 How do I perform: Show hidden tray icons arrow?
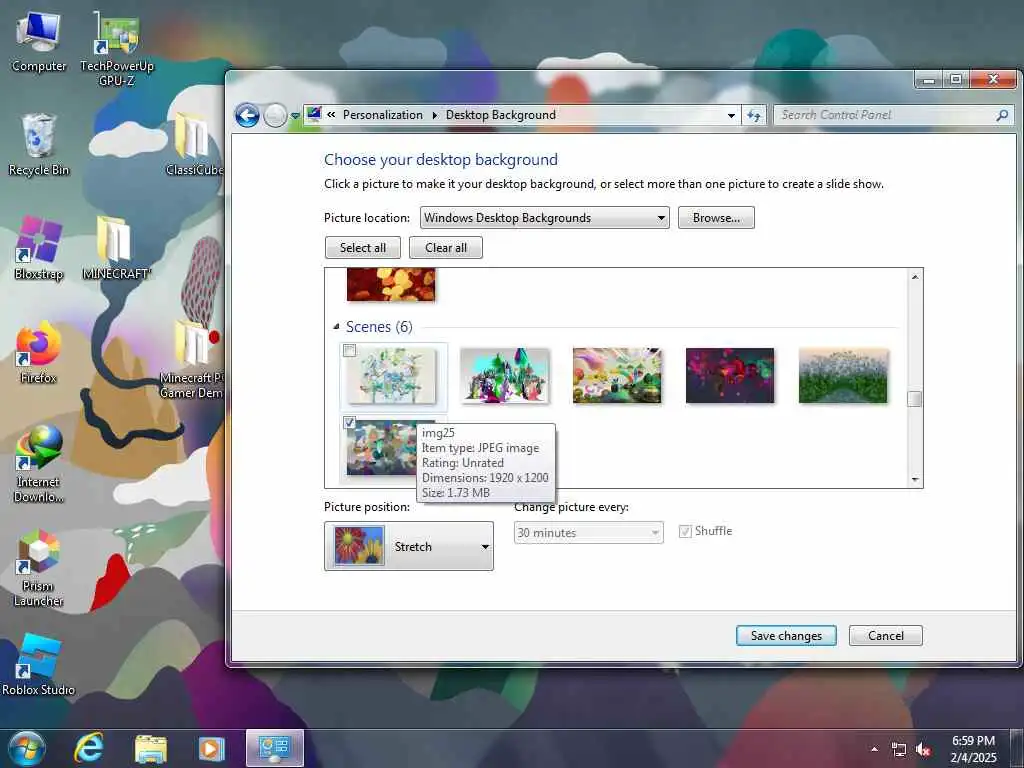(x=874, y=749)
